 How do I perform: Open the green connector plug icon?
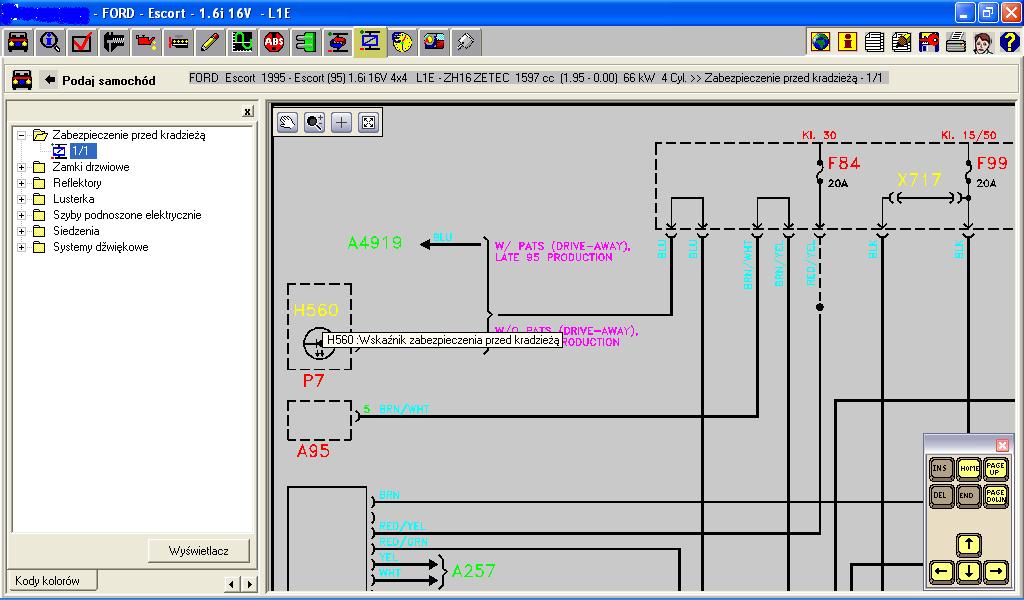point(306,42)
